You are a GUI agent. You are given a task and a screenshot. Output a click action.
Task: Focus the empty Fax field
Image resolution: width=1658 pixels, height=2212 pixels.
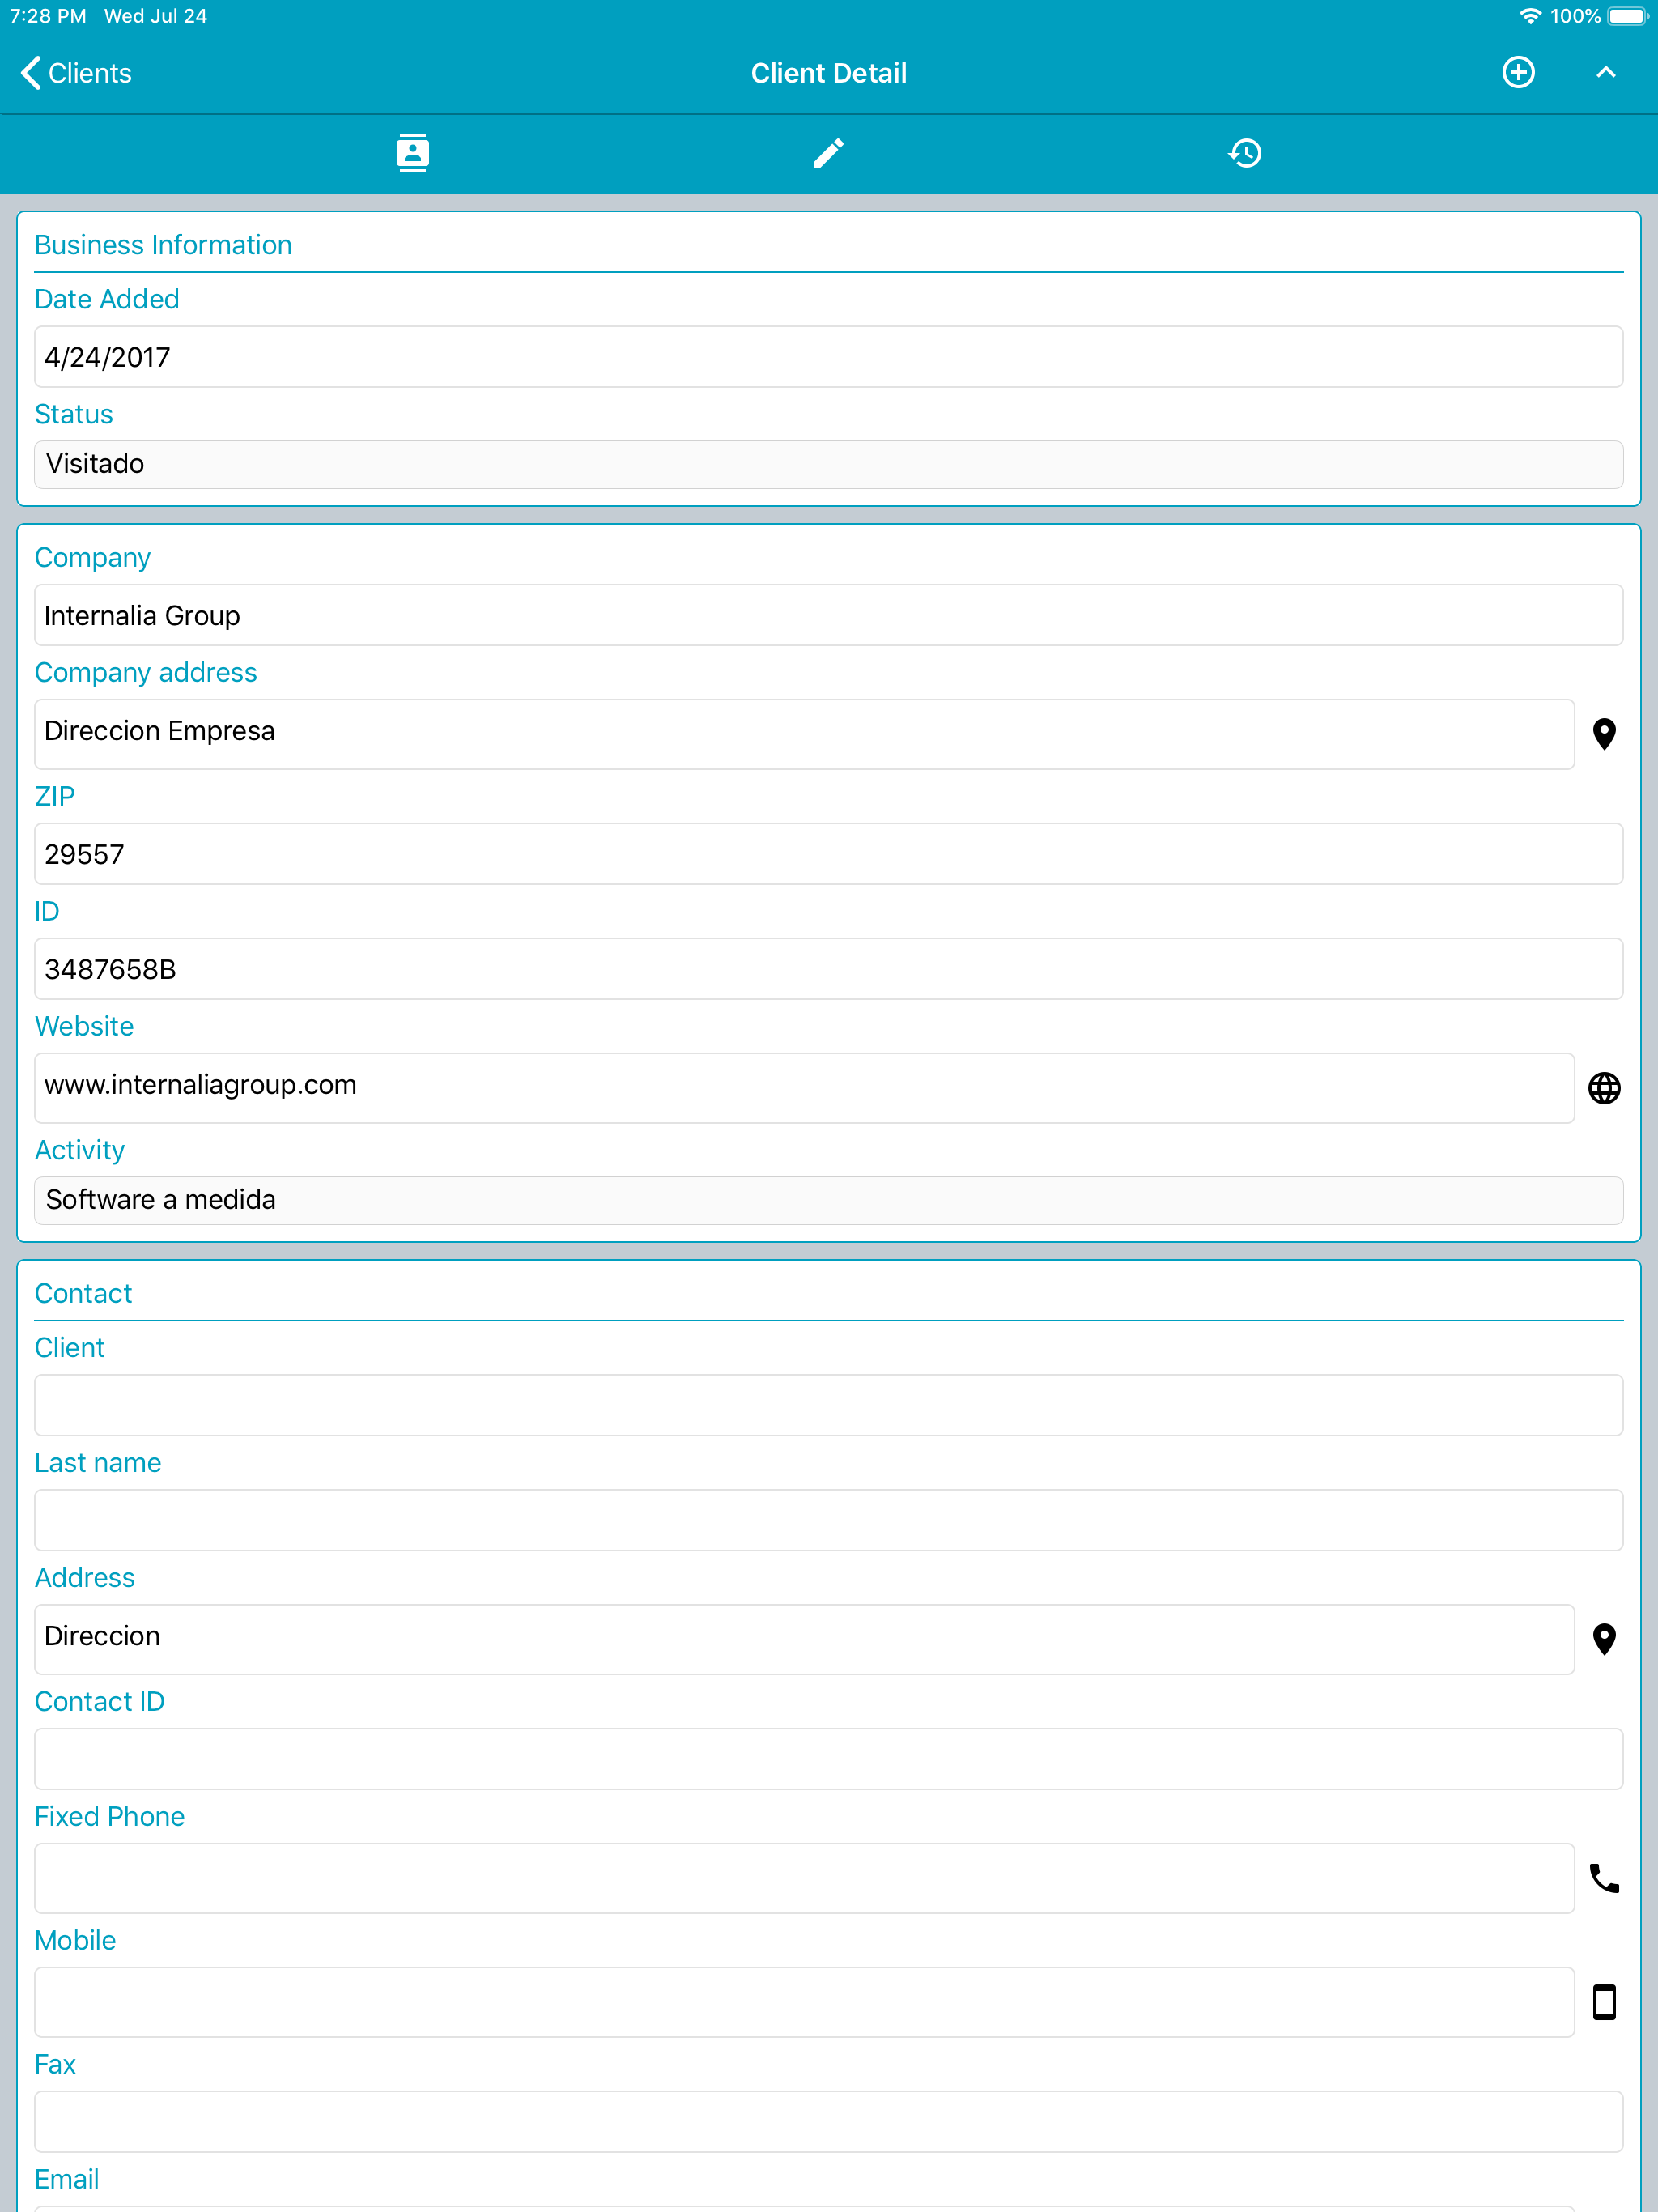[828, 2122]
